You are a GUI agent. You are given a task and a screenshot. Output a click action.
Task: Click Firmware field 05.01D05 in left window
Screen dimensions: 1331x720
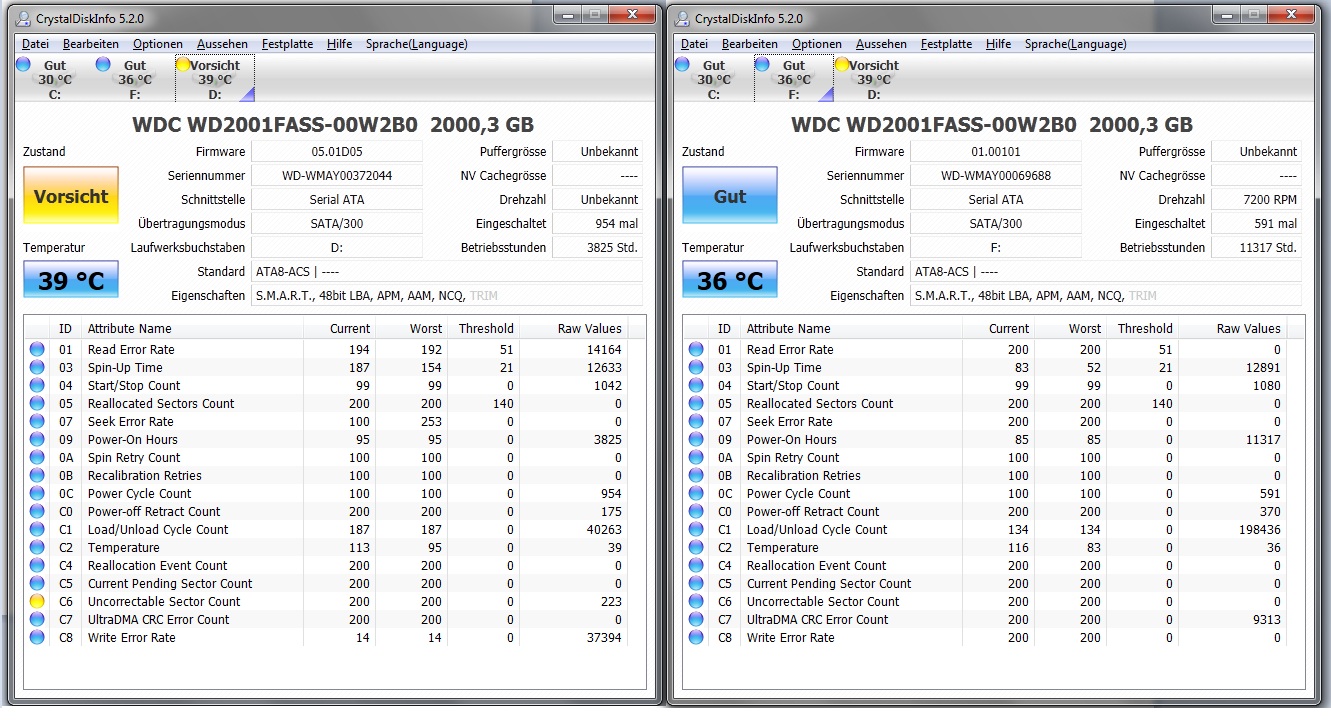click(337, 152)
